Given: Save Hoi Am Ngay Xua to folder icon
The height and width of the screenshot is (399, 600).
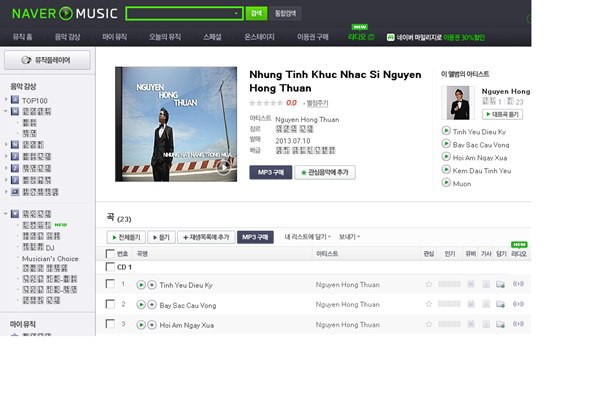Looking at the screenshot, I should [x=501, y=324].
